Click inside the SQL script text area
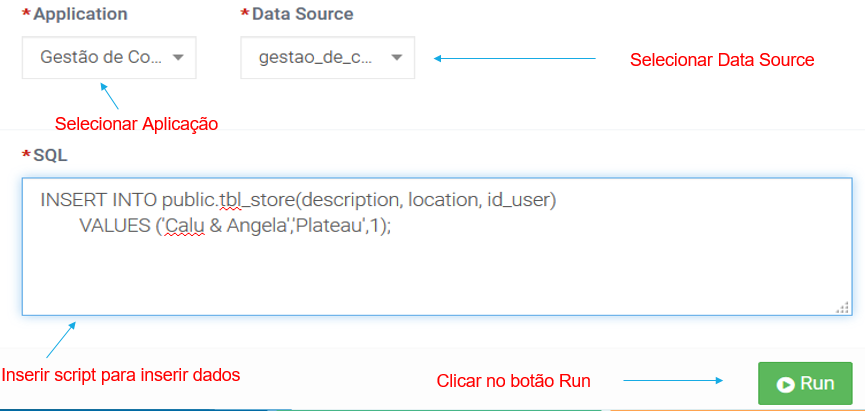 tap(437, 247)
